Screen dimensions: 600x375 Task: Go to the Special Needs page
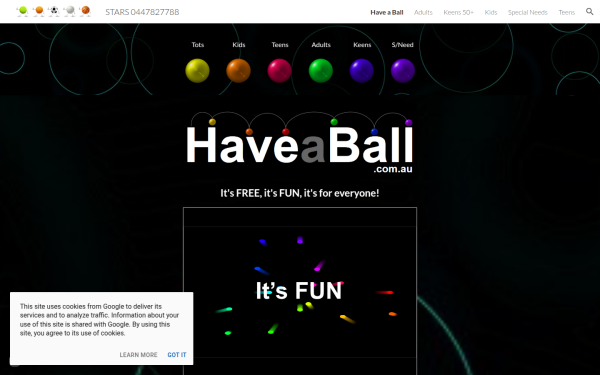coord(528,12)
